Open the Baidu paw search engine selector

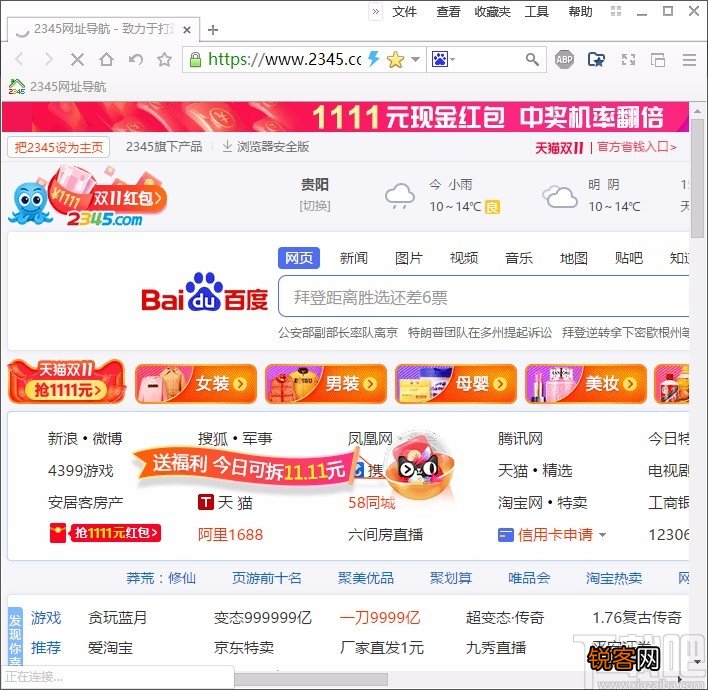coord(443,59)
